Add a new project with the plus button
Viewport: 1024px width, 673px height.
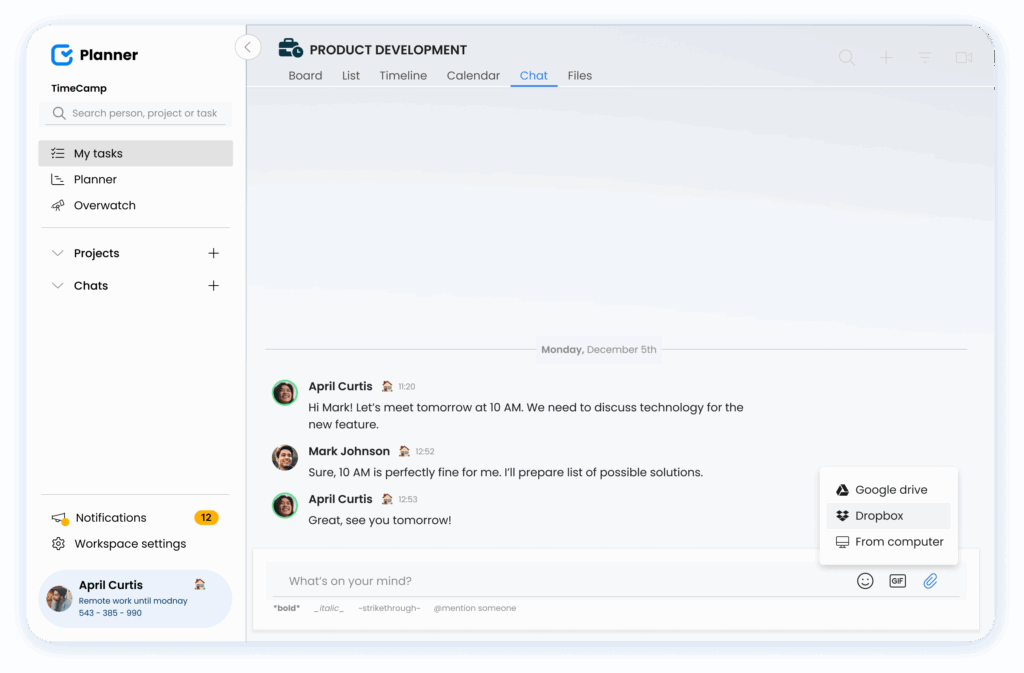[x=213, y=253]
